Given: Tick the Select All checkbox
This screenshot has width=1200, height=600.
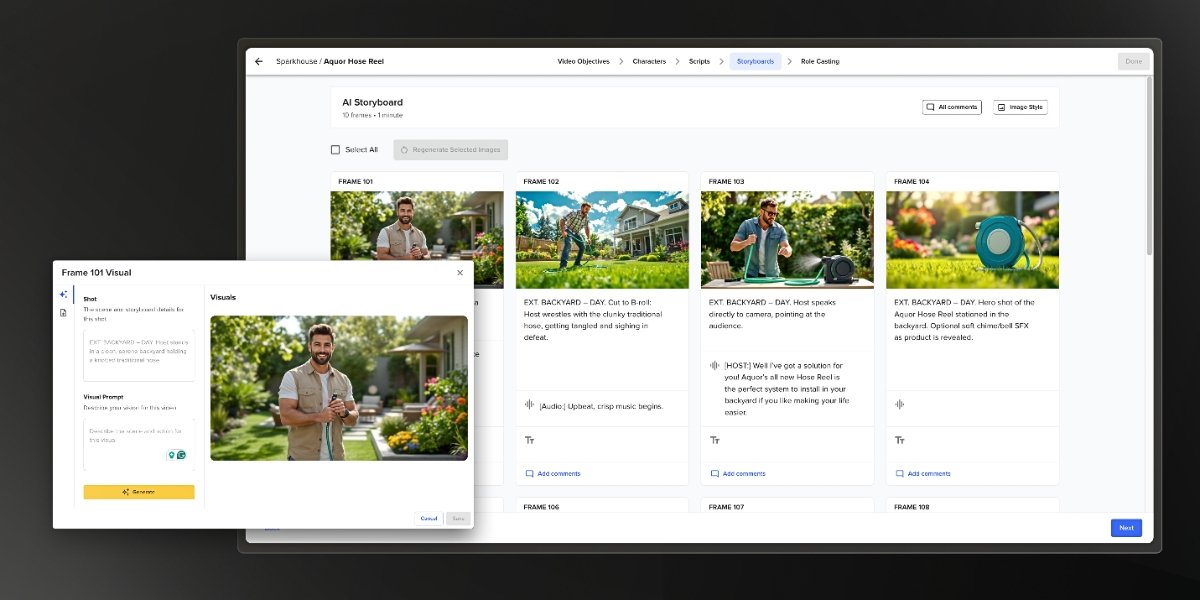Looking at the screenshot, I should tap(336, 150).
